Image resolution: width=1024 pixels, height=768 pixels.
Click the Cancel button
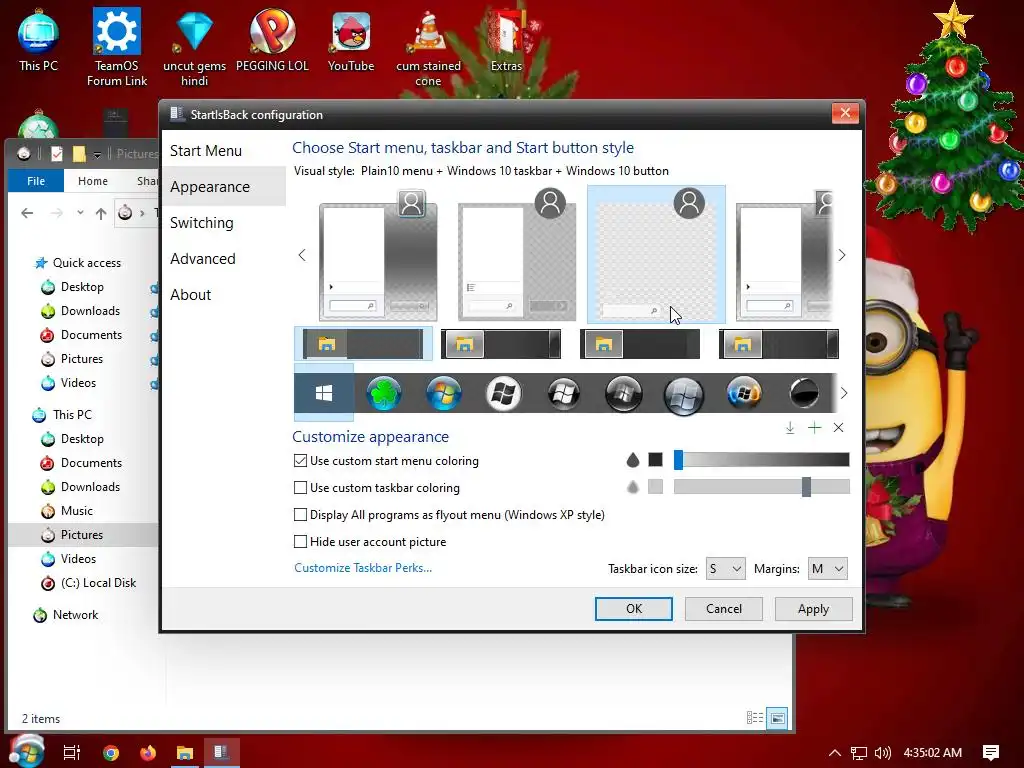724,609
